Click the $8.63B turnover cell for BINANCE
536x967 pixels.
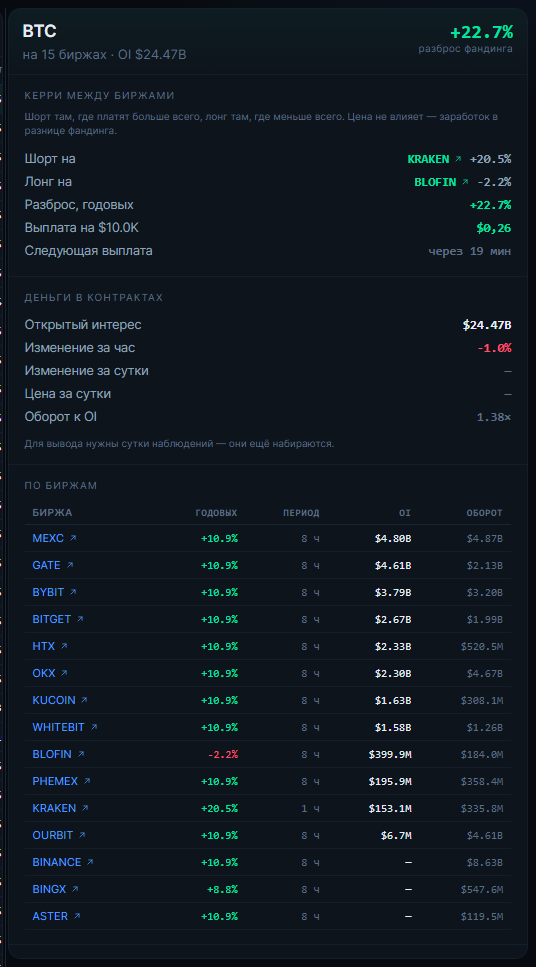pyautogui.click(x=485, y=862)
